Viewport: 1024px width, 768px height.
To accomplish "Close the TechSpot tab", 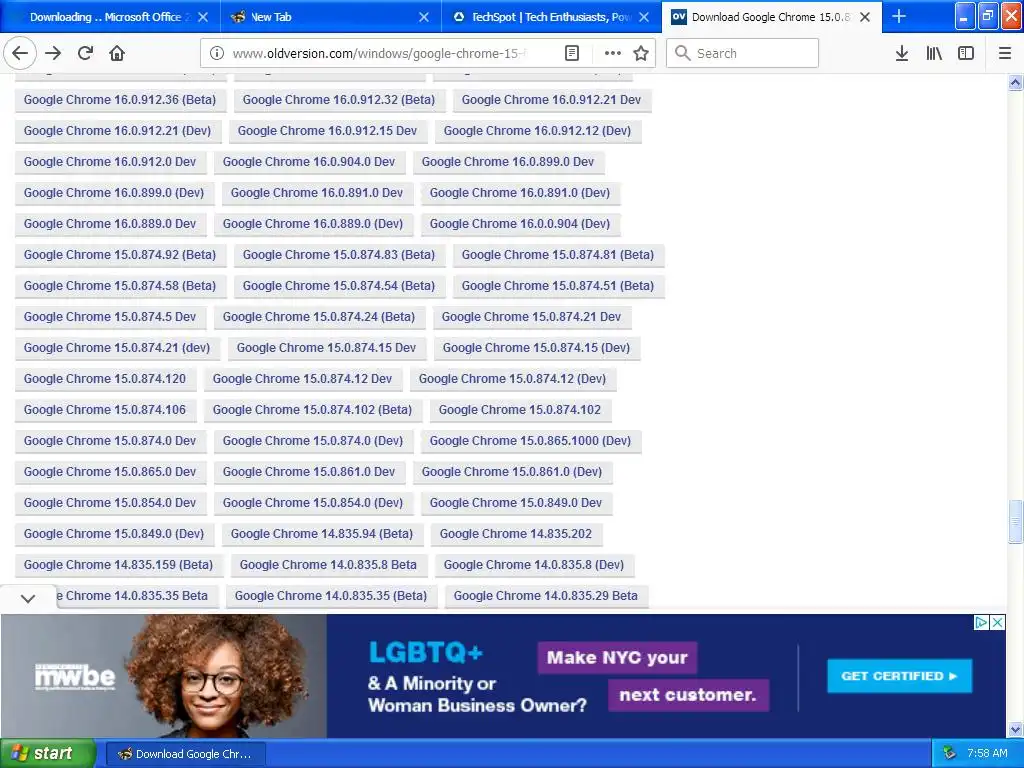I will point(644,17).
